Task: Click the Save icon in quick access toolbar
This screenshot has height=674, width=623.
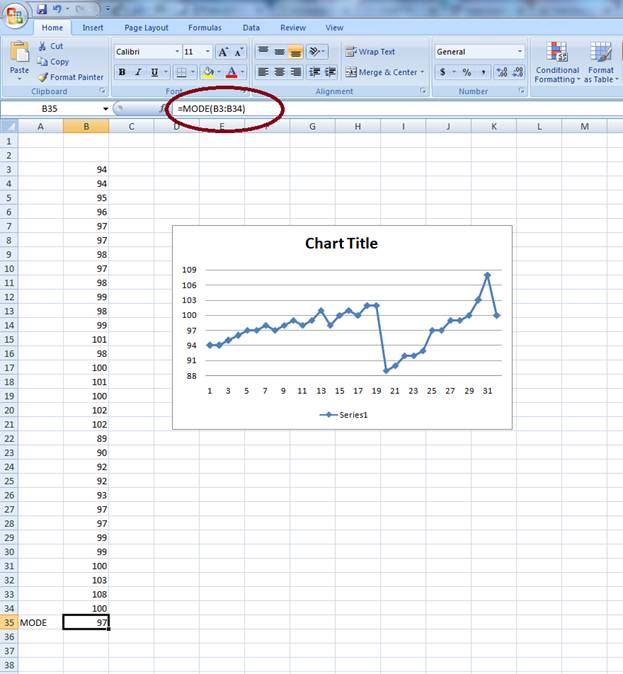Action: click(x=42, y=8)
